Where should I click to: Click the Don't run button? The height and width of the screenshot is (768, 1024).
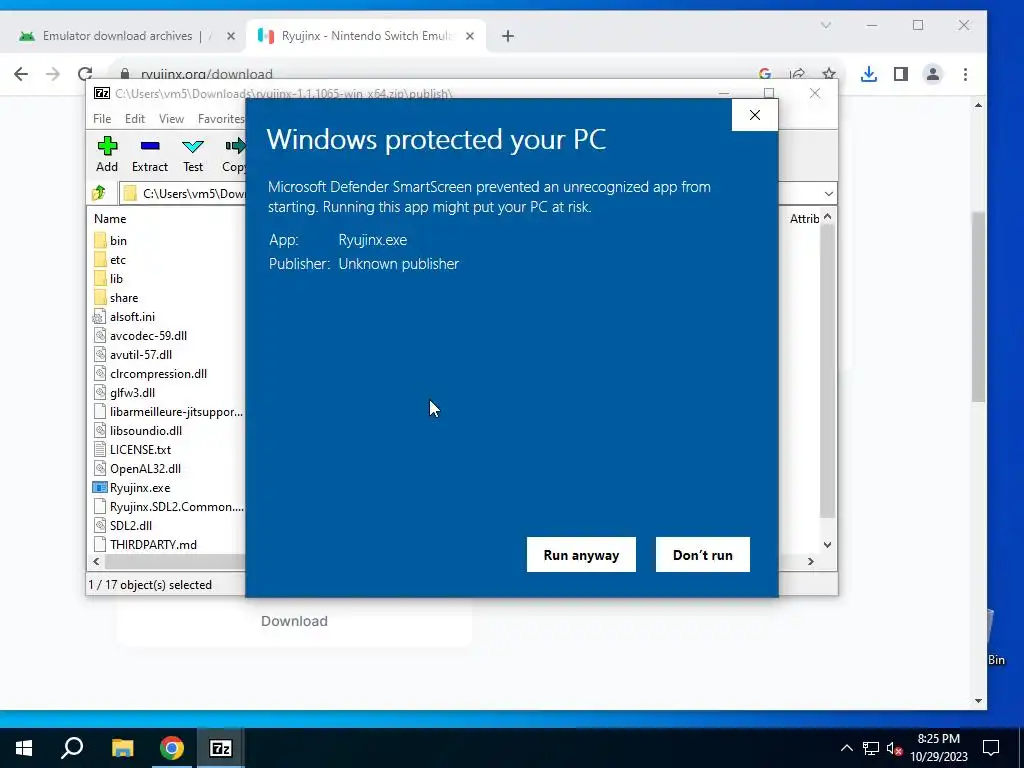pos(703,554)
